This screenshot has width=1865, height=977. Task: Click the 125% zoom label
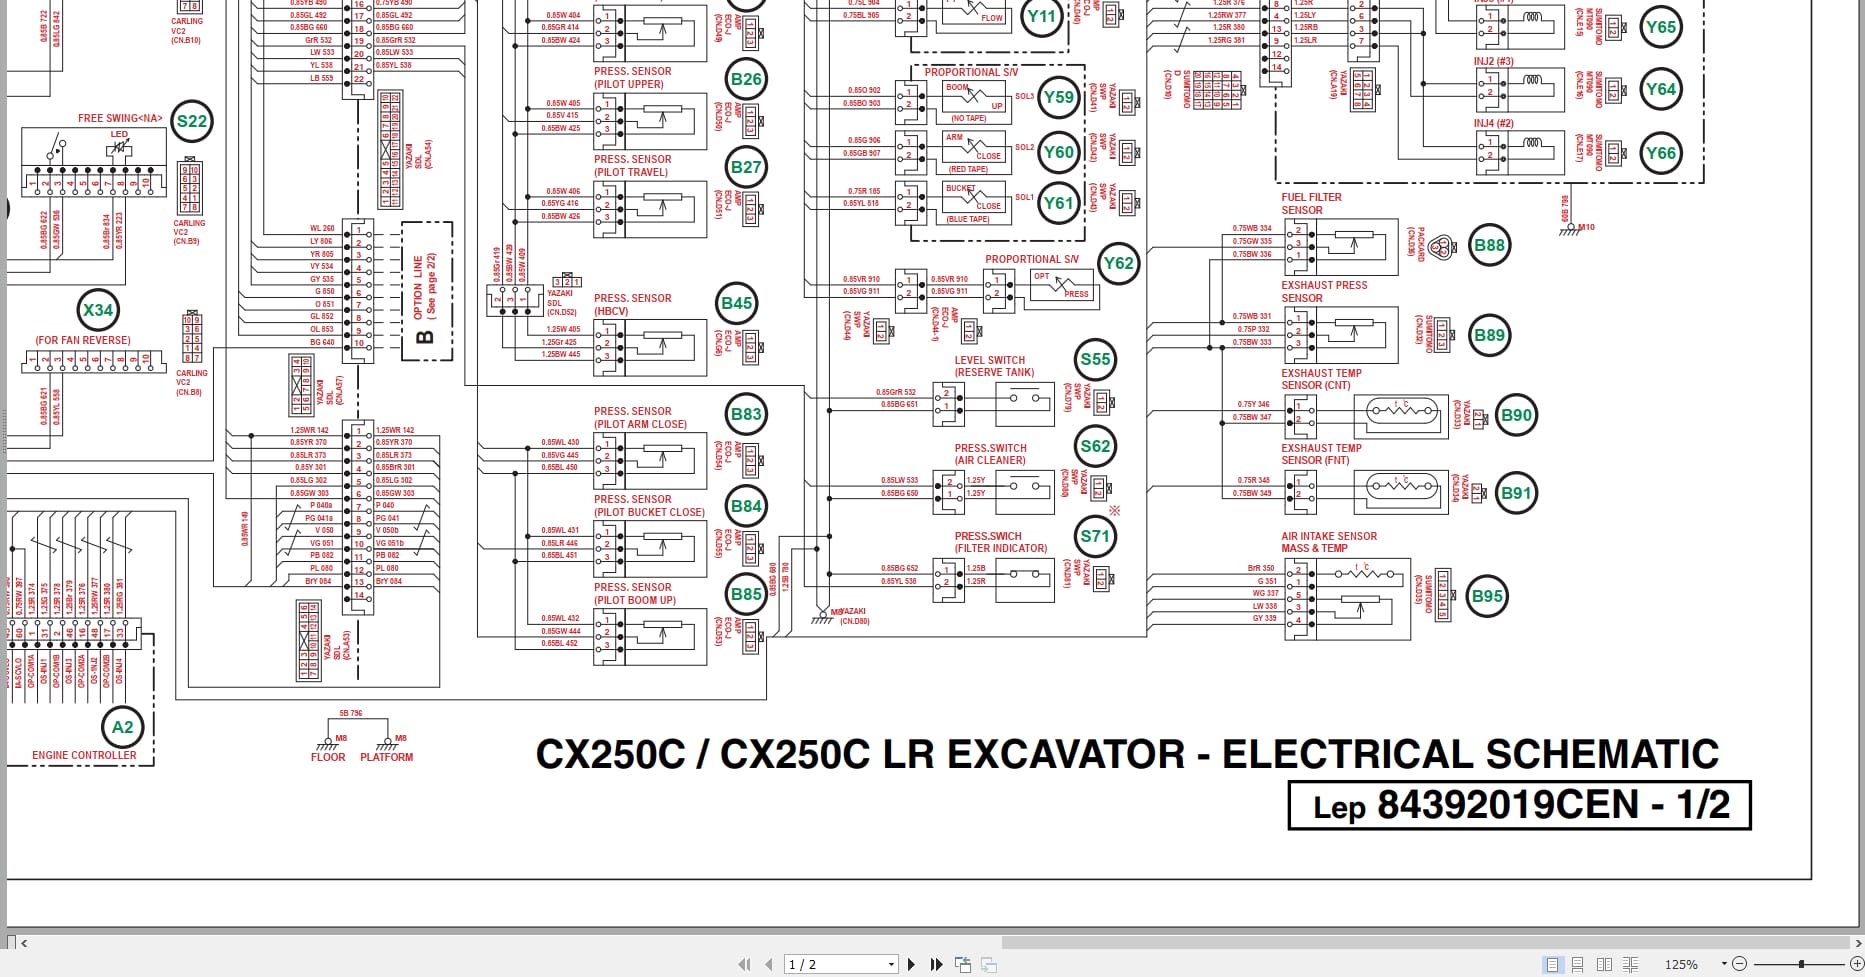pos(1682,964)
